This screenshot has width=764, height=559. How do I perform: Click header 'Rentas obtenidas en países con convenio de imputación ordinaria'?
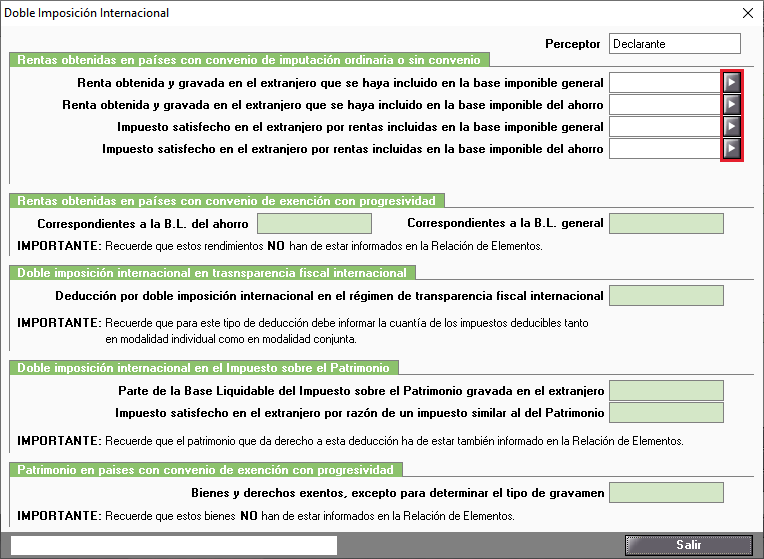[x=249, y=60]
